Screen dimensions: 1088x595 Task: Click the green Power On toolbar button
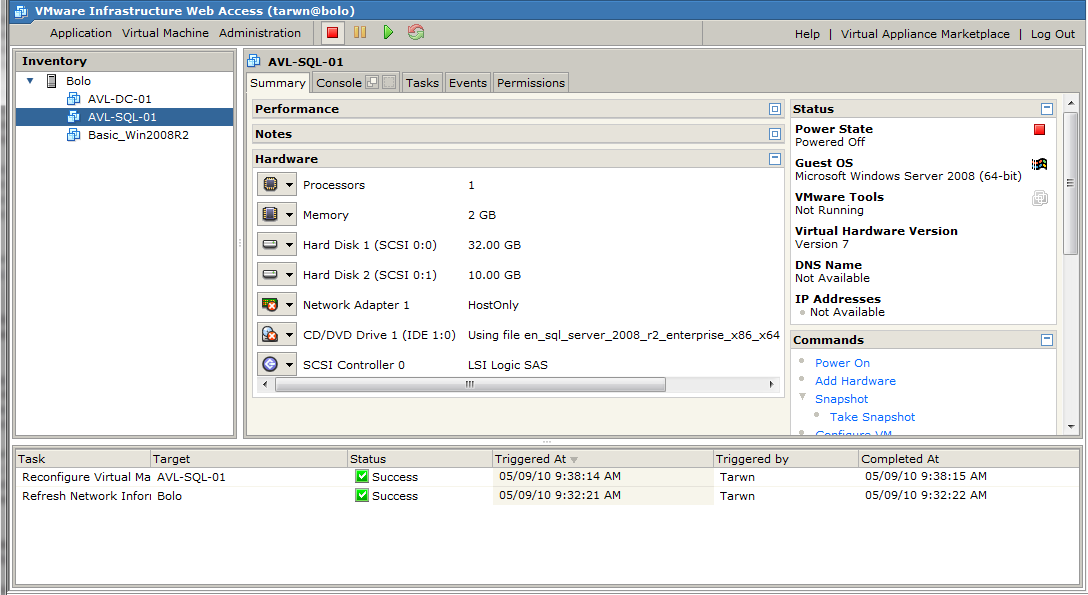pyautogui.click(x=388, y=33)
